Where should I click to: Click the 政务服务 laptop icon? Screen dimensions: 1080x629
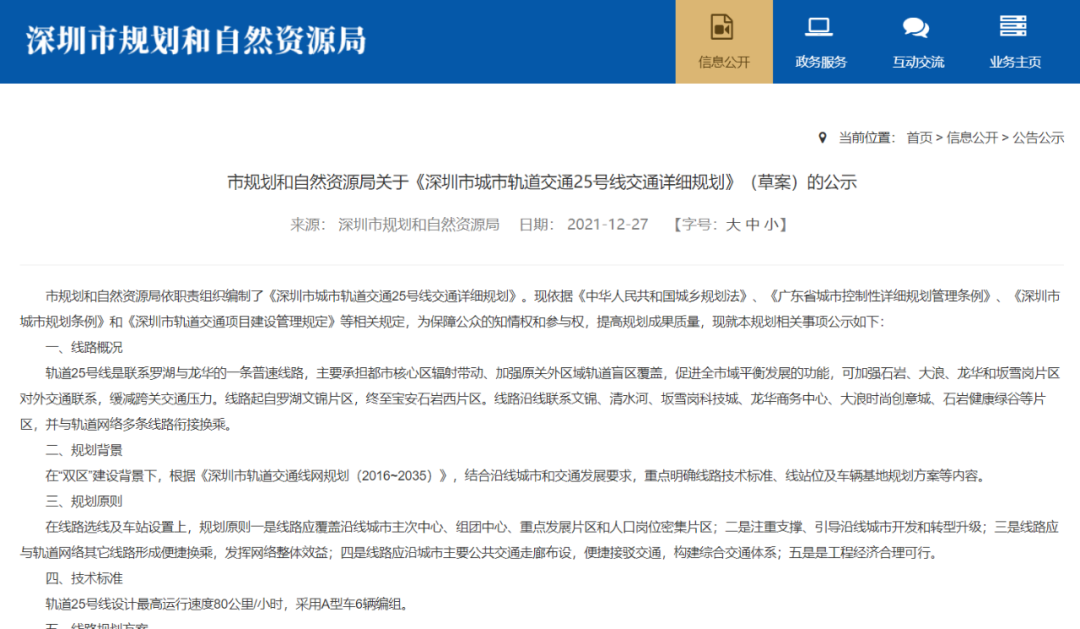(x=819, y=28)
